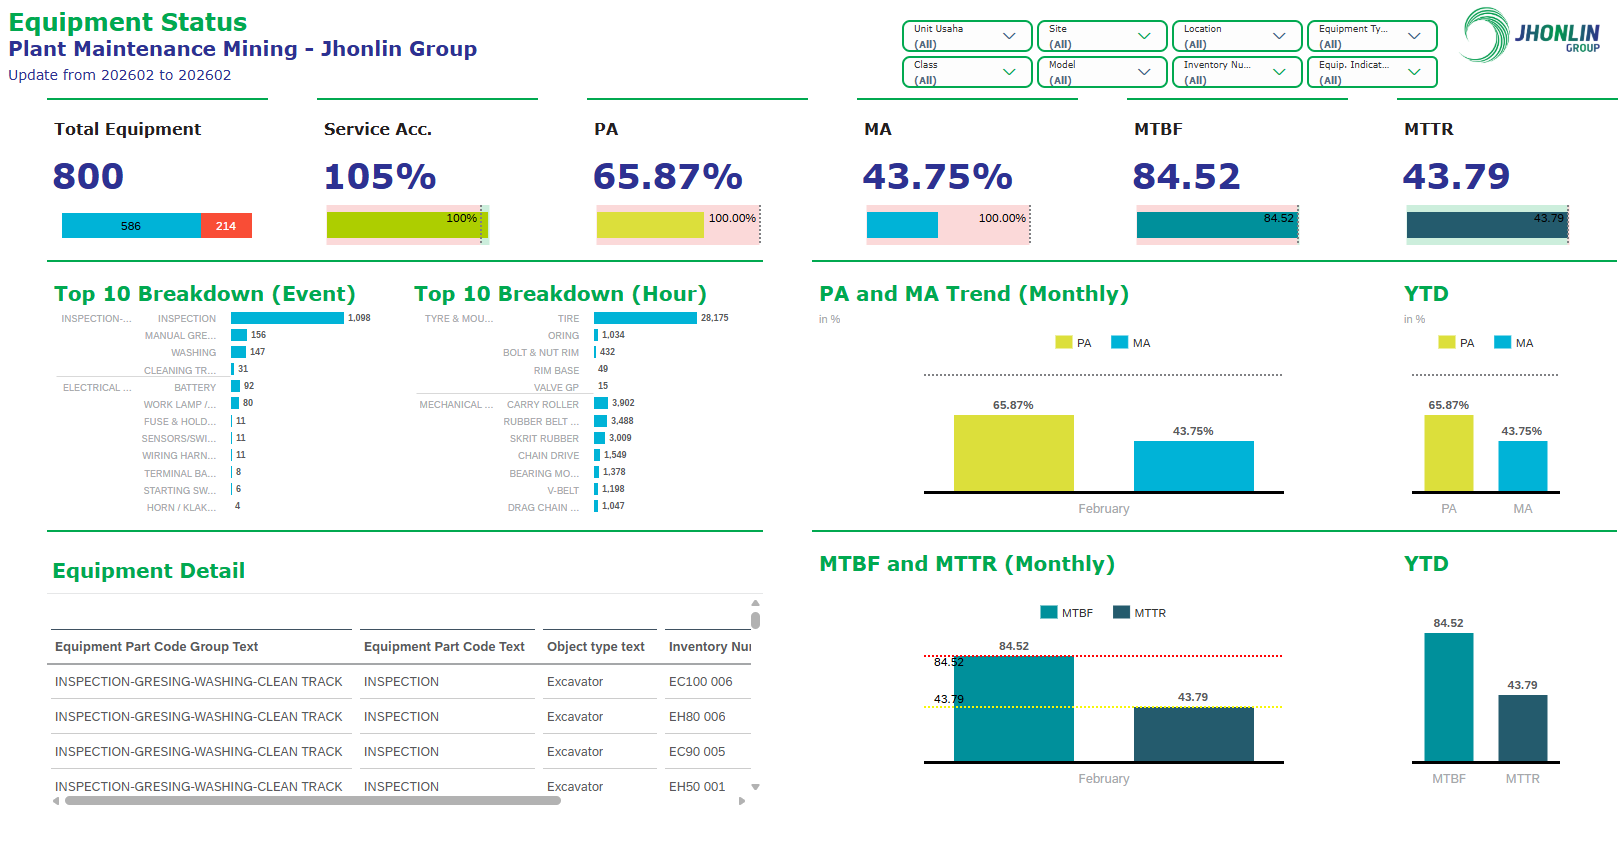The width and height of the screenshot is (1619, 842).
Task: Open the Inventory Number filter dropdown
Action: coord(1237,72)
